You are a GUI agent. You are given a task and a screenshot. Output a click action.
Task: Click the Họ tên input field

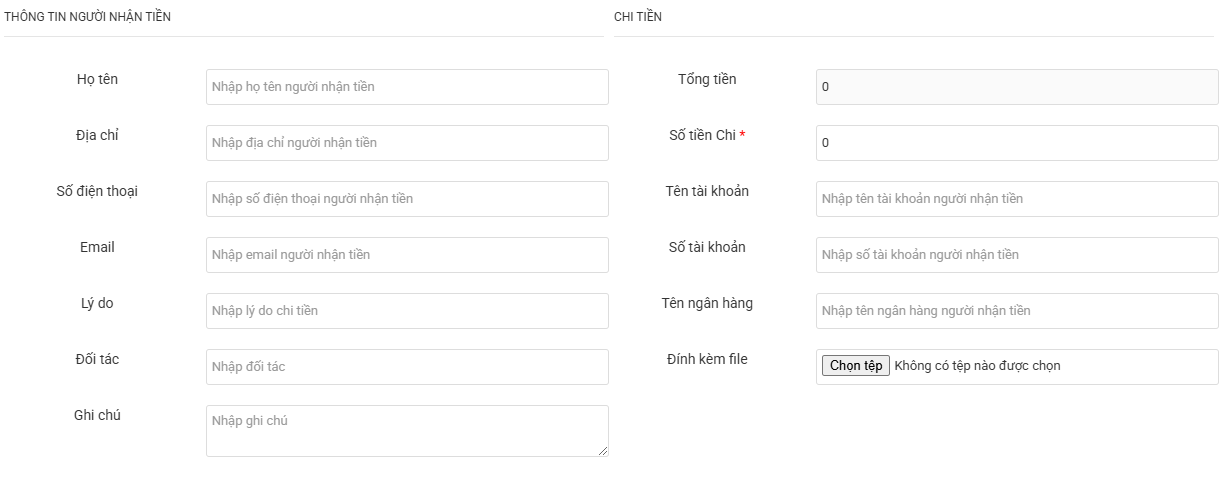(x=407, y=87)
